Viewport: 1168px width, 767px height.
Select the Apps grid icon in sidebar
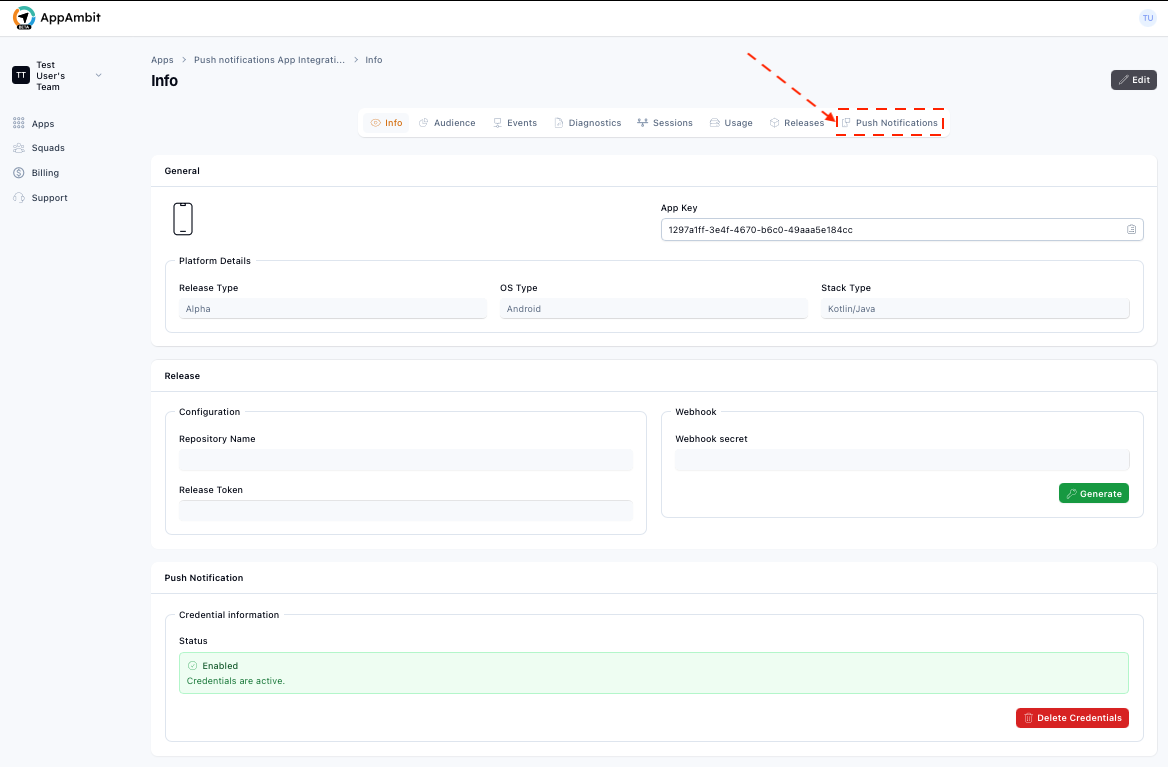(x=19, y=123)
